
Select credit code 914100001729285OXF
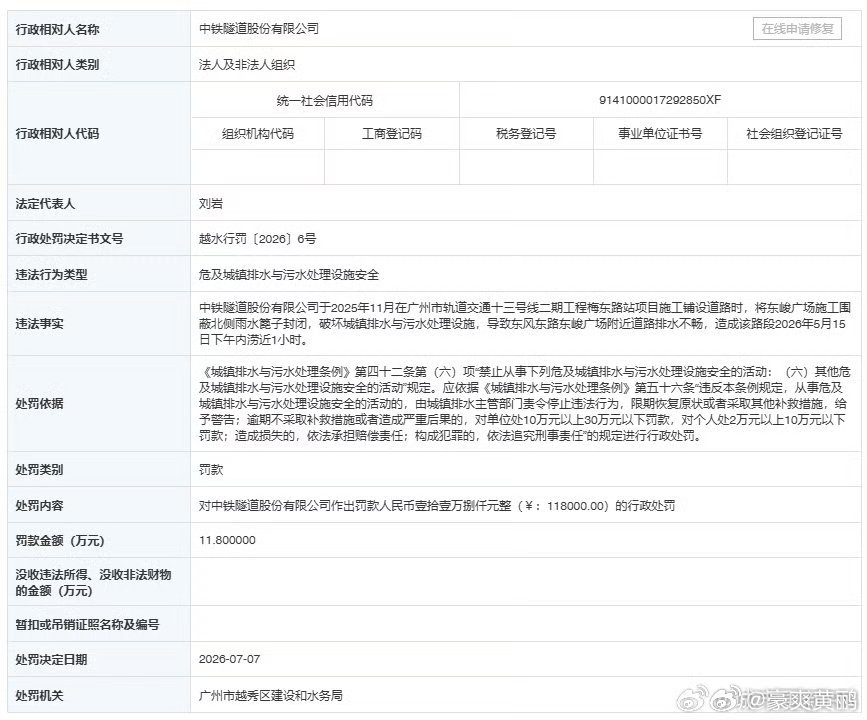click(x=660, y=100)
